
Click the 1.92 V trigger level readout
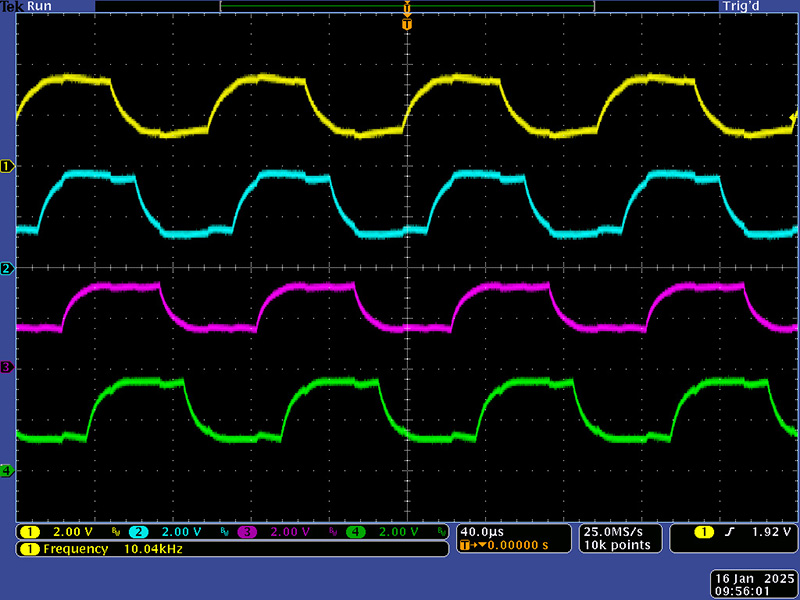[x=772, y=532]
